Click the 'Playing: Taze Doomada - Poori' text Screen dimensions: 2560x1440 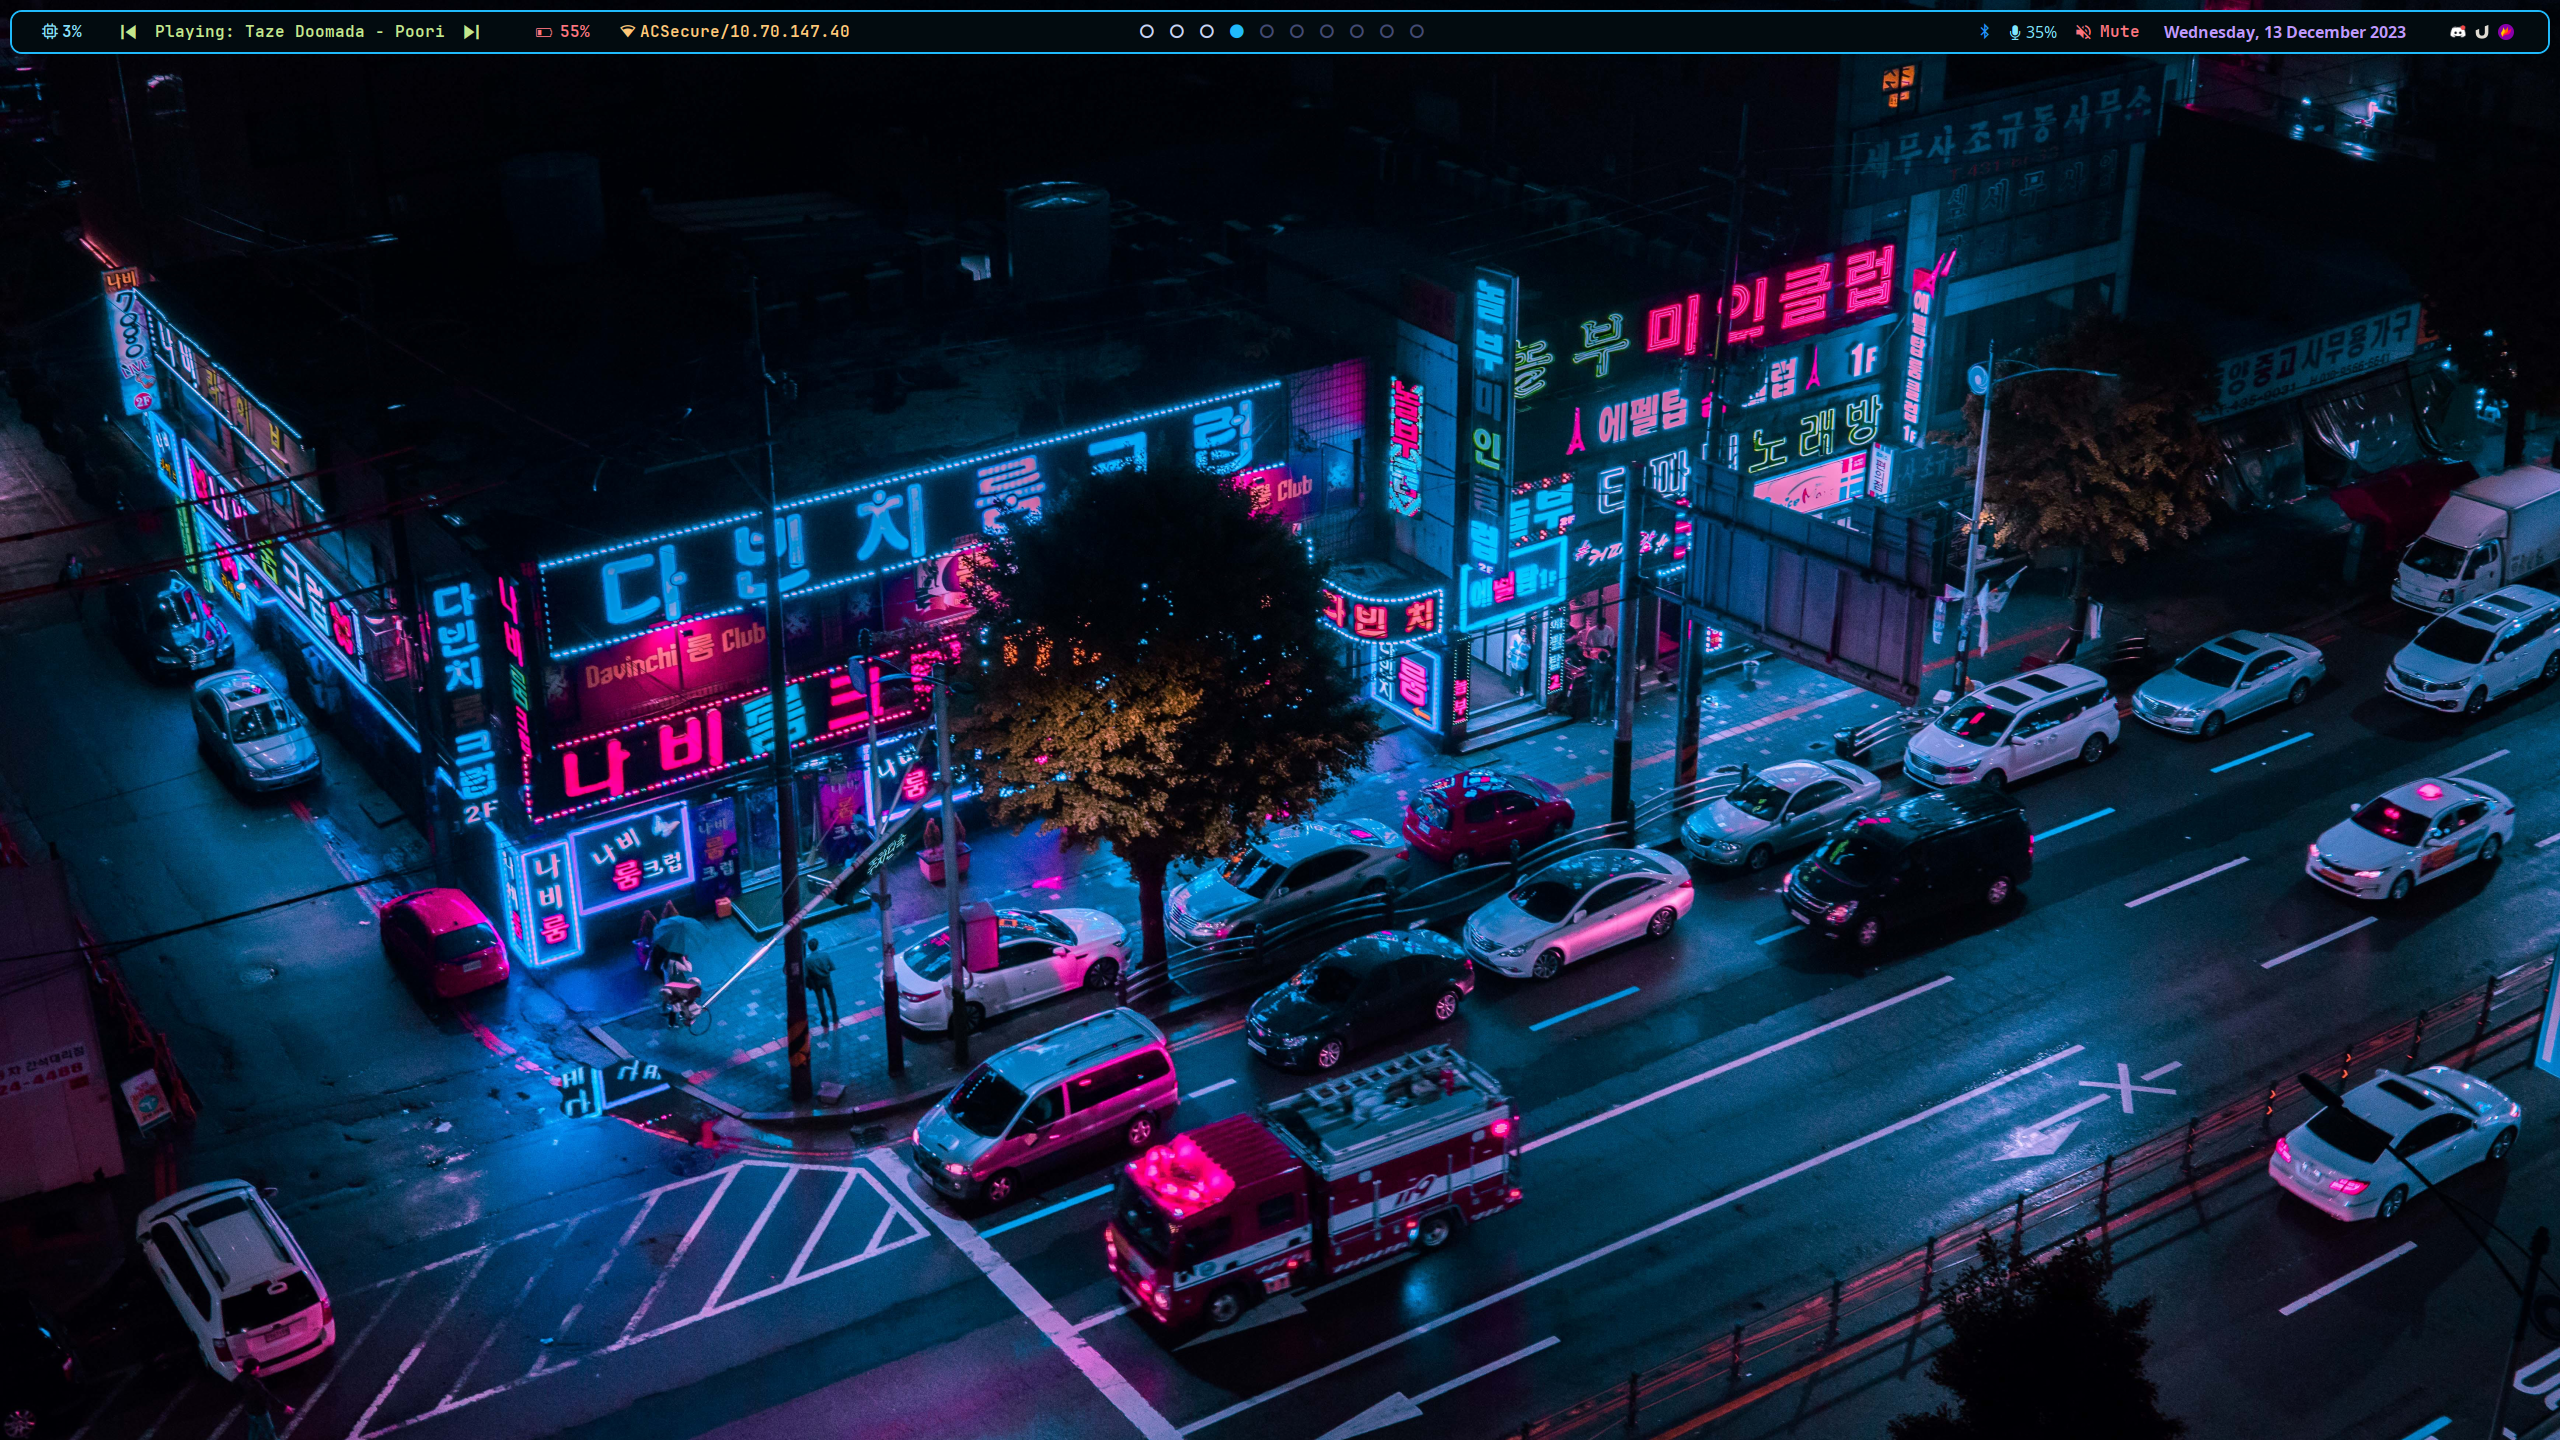click(299, 32)
